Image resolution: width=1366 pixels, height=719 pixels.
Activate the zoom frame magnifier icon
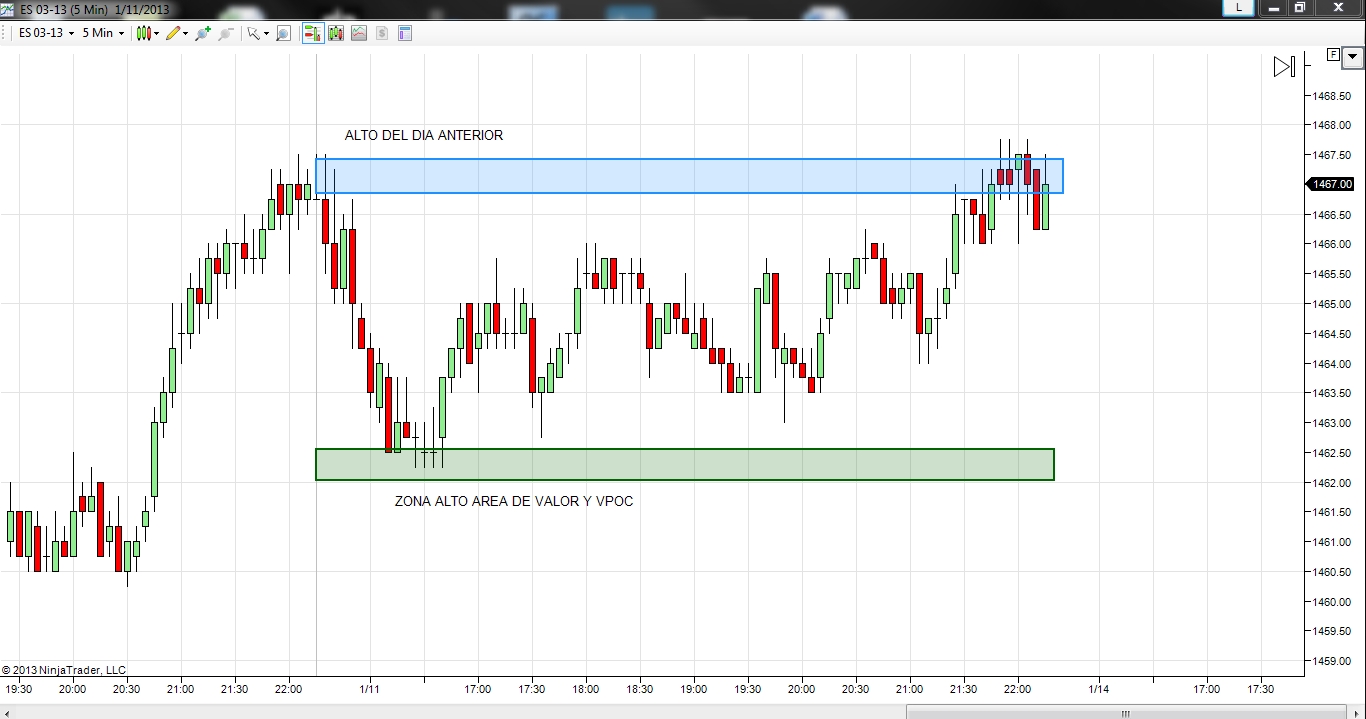[283, 33]
